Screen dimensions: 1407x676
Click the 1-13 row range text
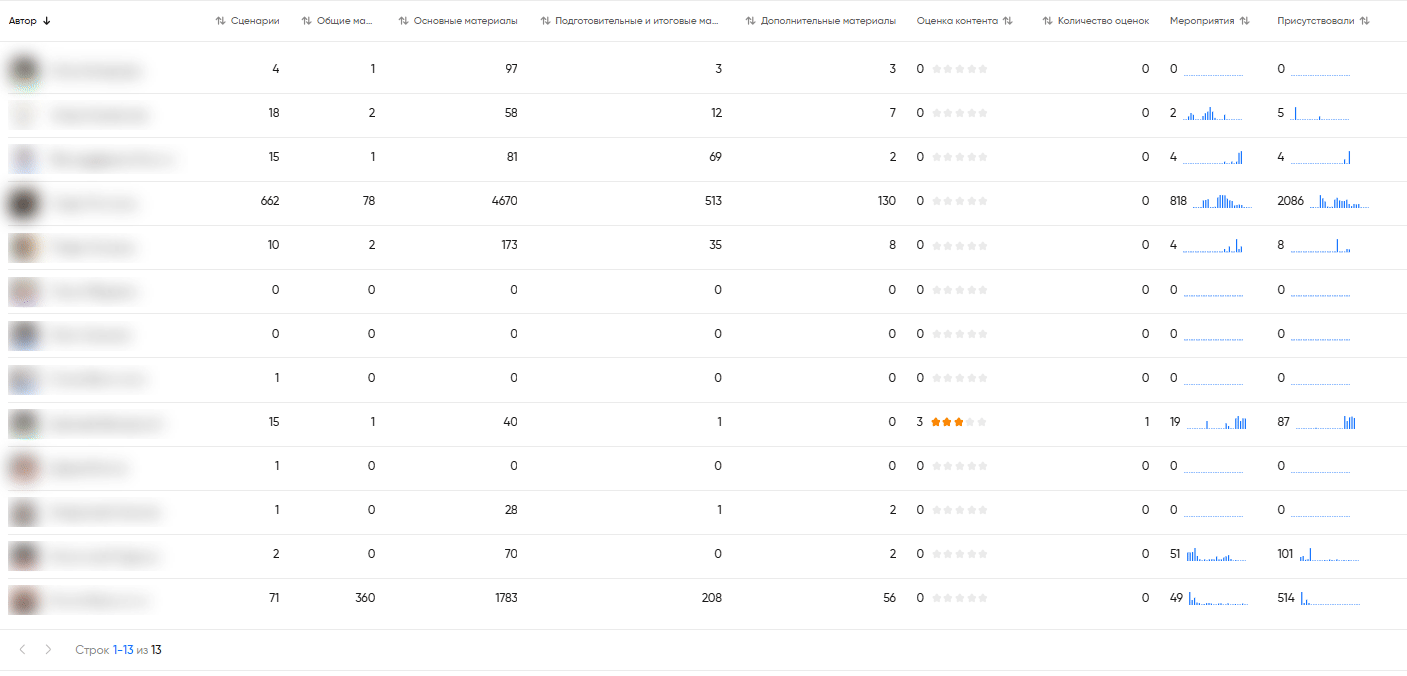pos(122,650)
